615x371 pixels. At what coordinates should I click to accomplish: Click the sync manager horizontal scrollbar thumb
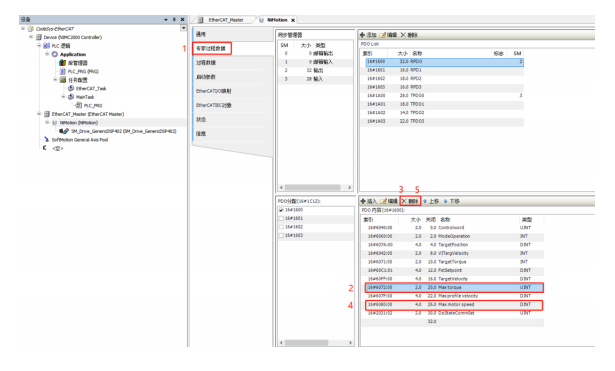(x=313, y=187)
